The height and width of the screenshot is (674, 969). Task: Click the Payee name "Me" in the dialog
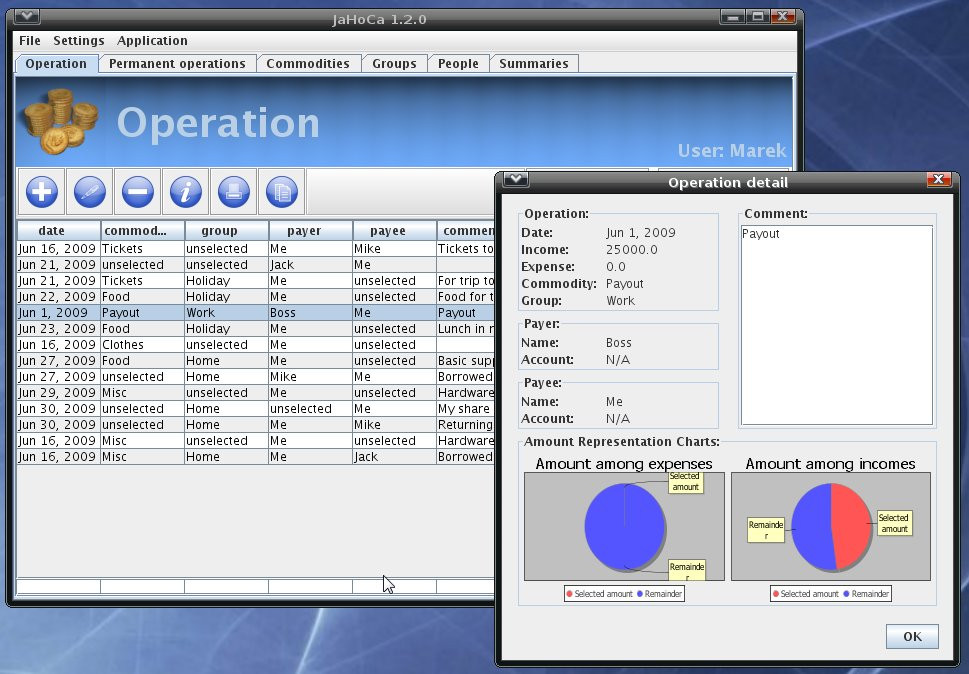(614, 402)
